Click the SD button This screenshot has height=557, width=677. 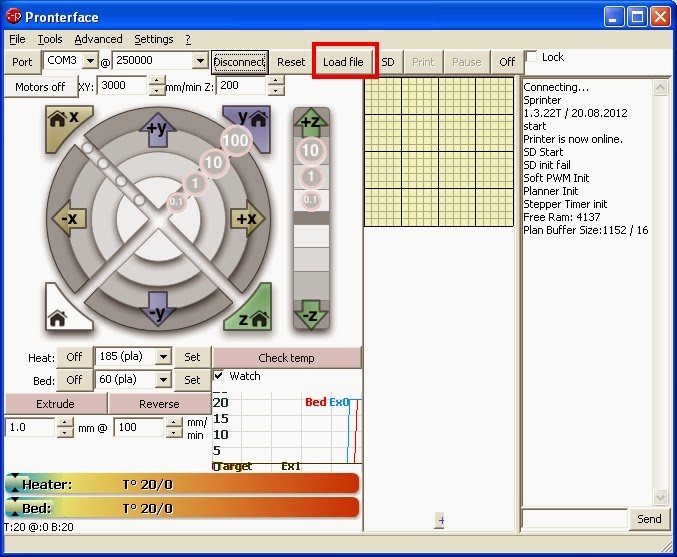click(388, 62)
